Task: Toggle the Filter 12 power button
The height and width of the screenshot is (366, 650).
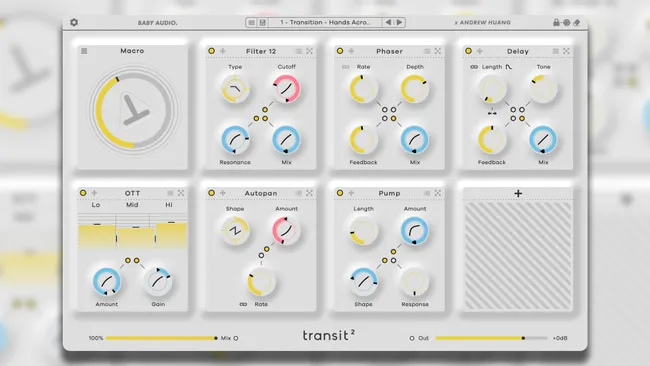Action: point(211,51)
